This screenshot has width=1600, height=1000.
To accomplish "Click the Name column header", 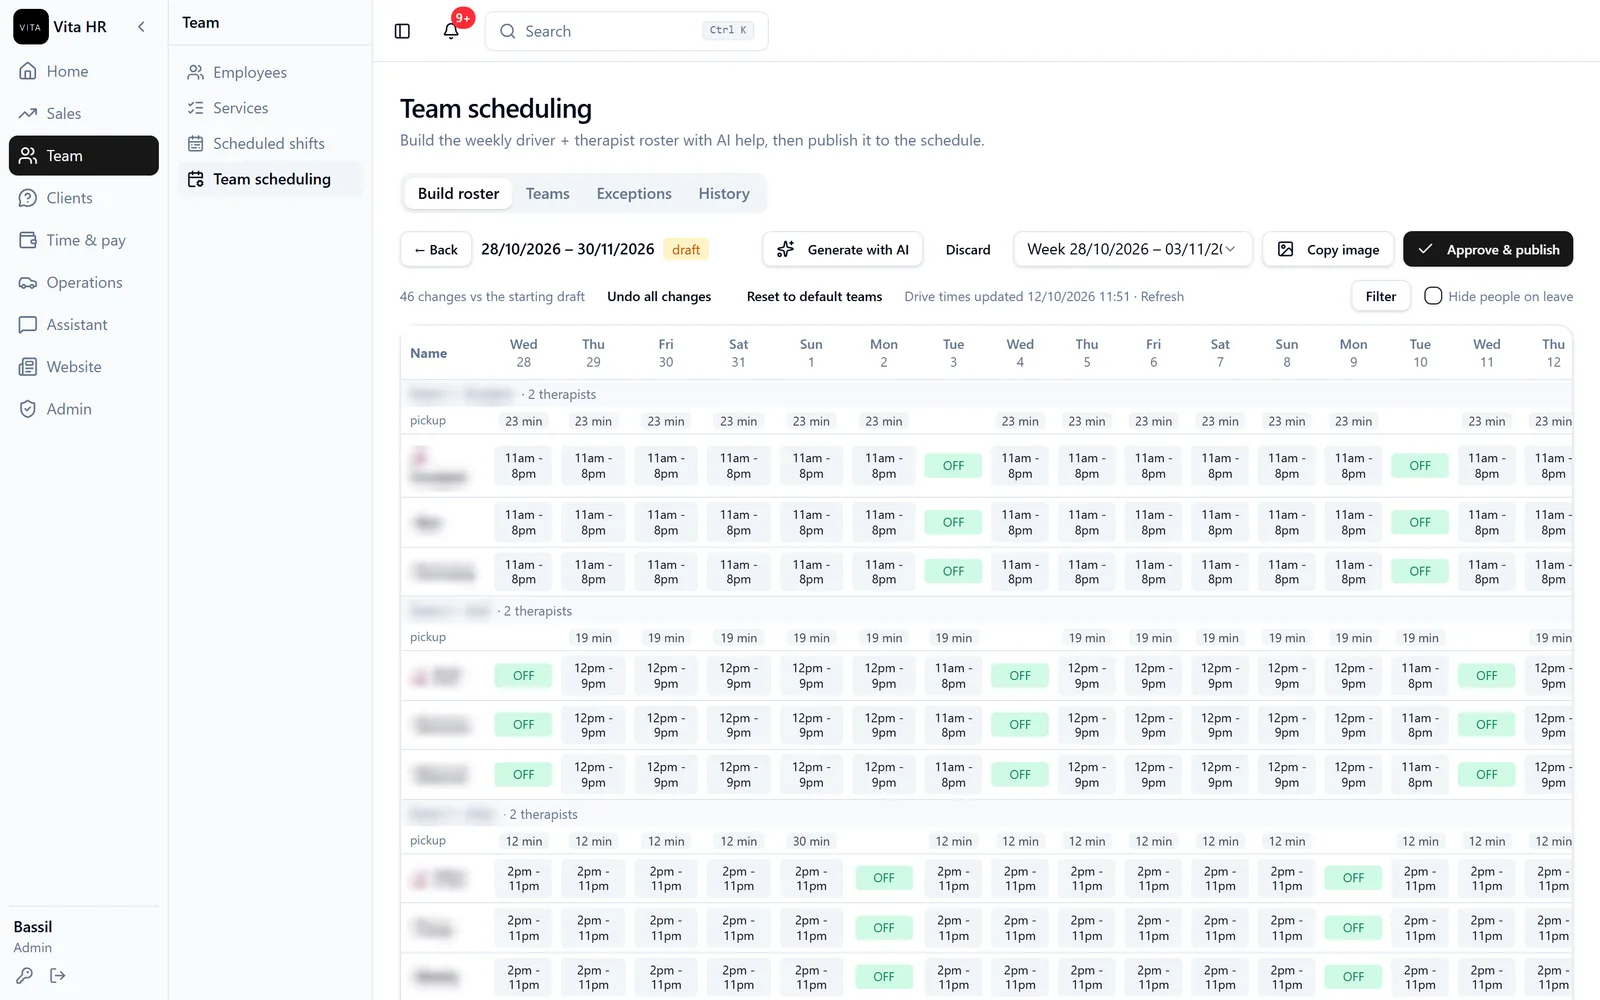I will [429, 354].
